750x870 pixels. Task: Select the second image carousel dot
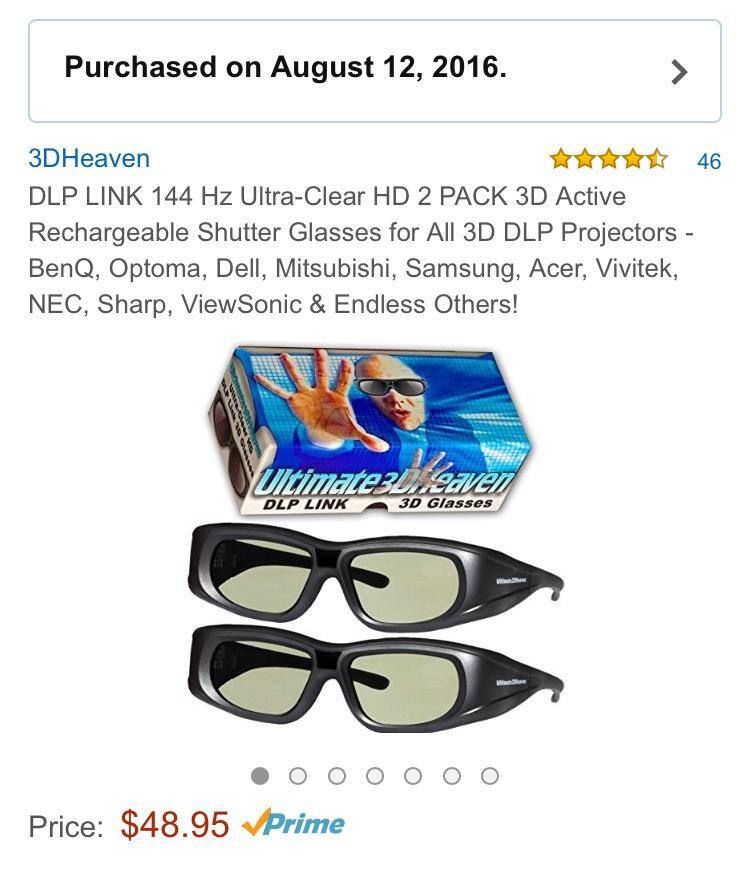pos(298,775)
